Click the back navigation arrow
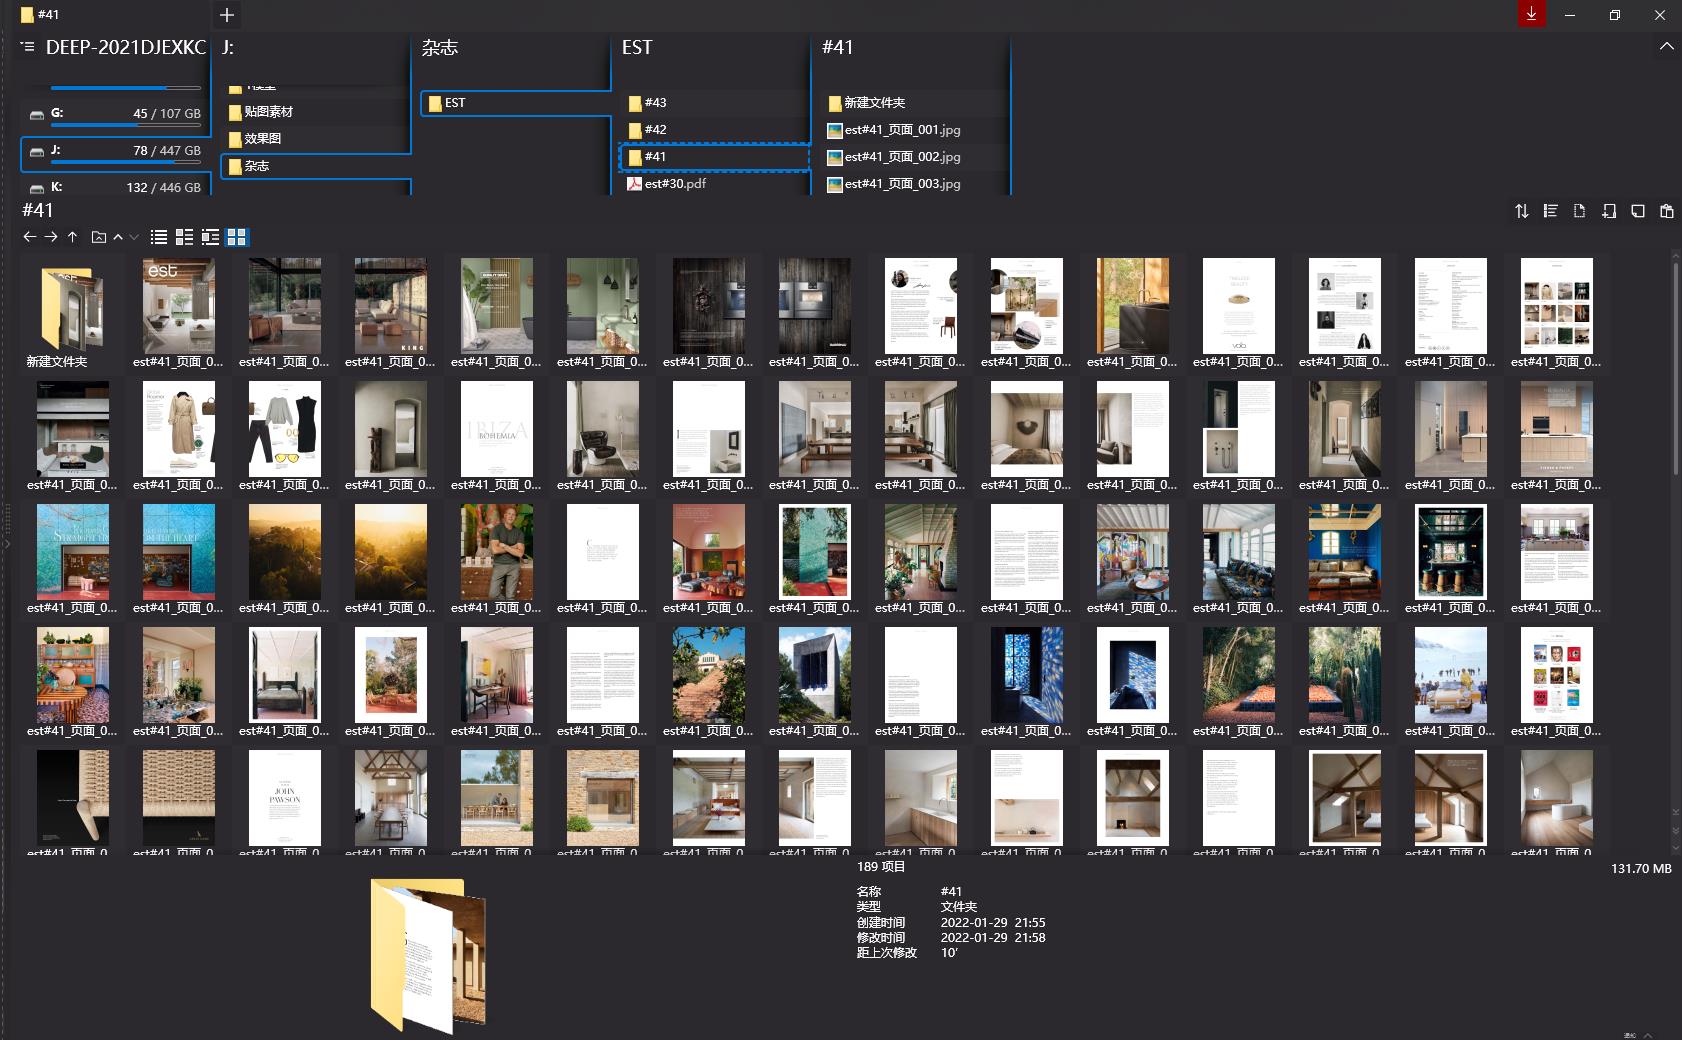The height and width of the screenshot is (1040, 1682). coord(29,237)
